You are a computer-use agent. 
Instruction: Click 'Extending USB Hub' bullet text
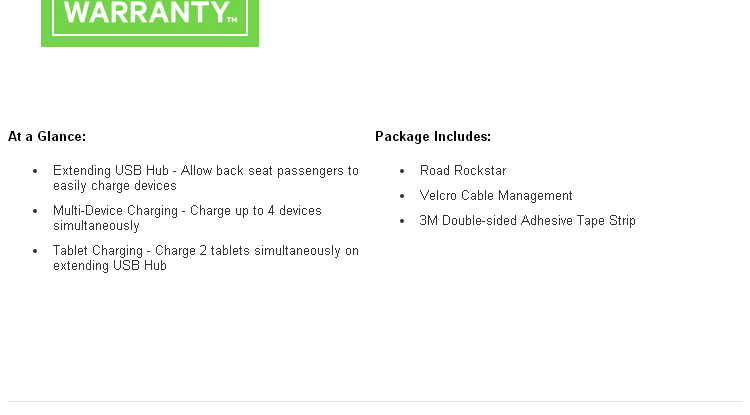111,171
